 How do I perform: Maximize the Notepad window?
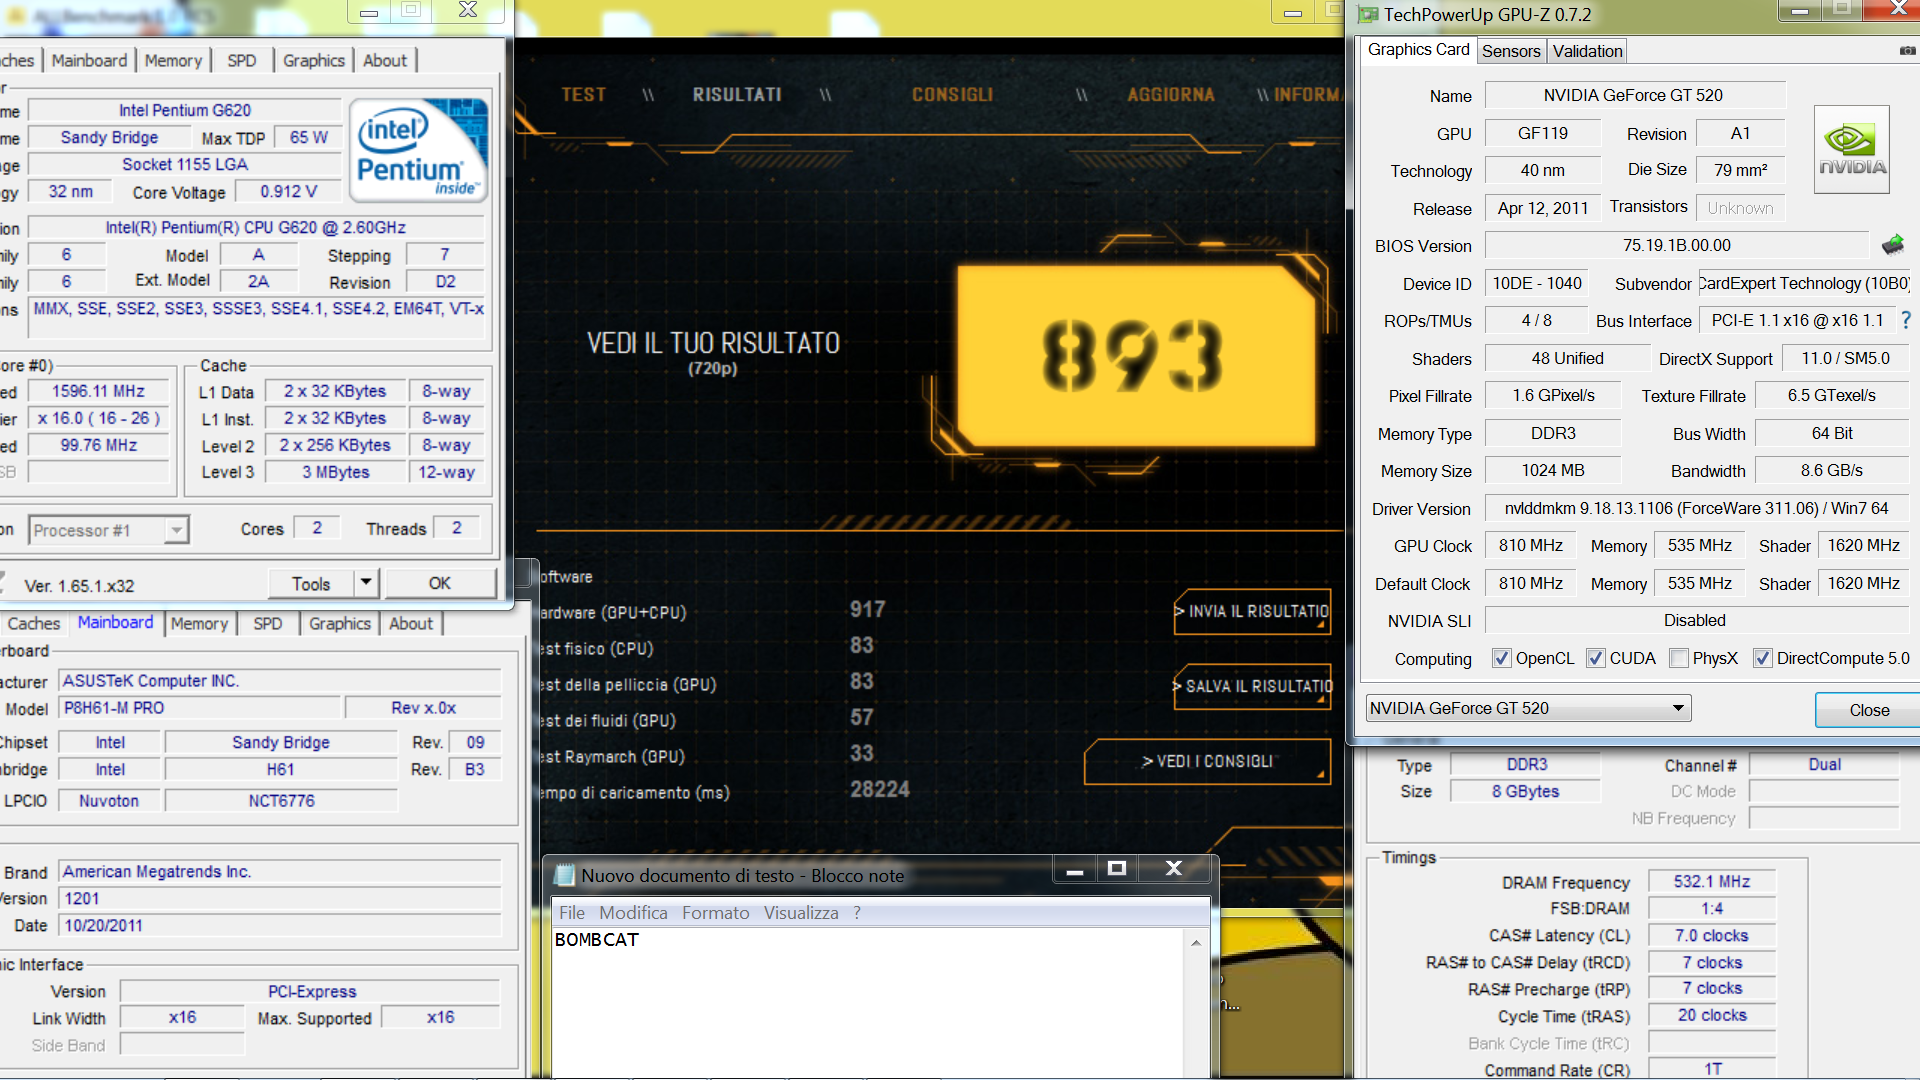[x=1117, y=868]
